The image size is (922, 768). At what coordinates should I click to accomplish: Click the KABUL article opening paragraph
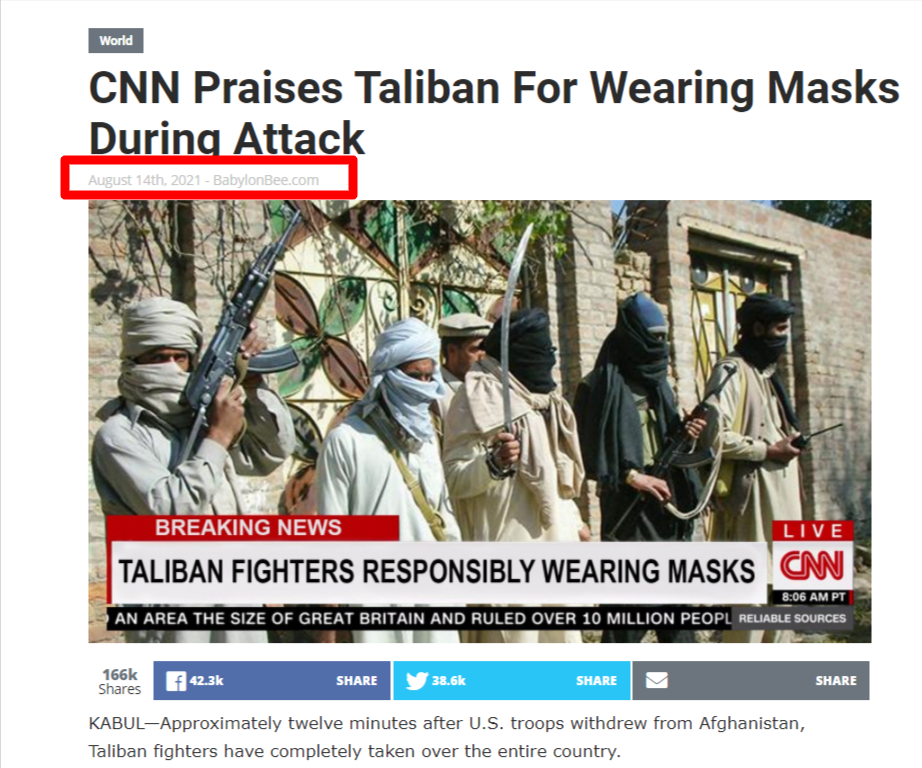447,737
